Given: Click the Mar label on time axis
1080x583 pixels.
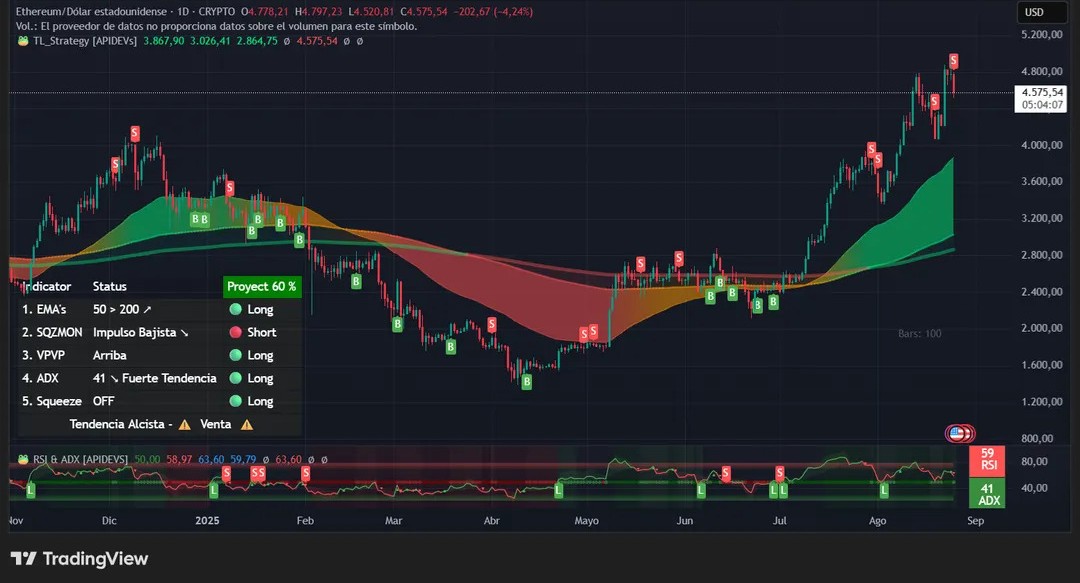Looking at the screenshot, I should click(393, 521).
